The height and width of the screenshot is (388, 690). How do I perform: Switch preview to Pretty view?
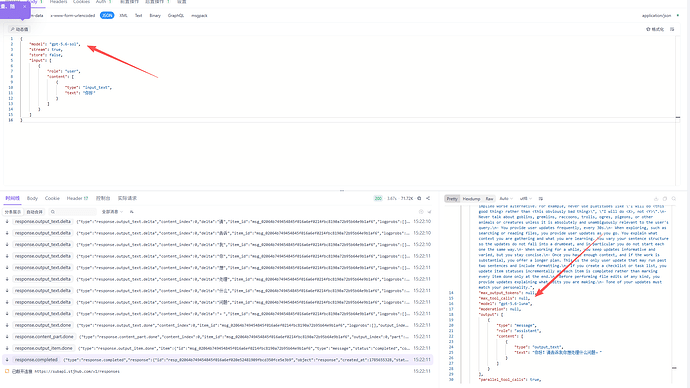point(452,199)
